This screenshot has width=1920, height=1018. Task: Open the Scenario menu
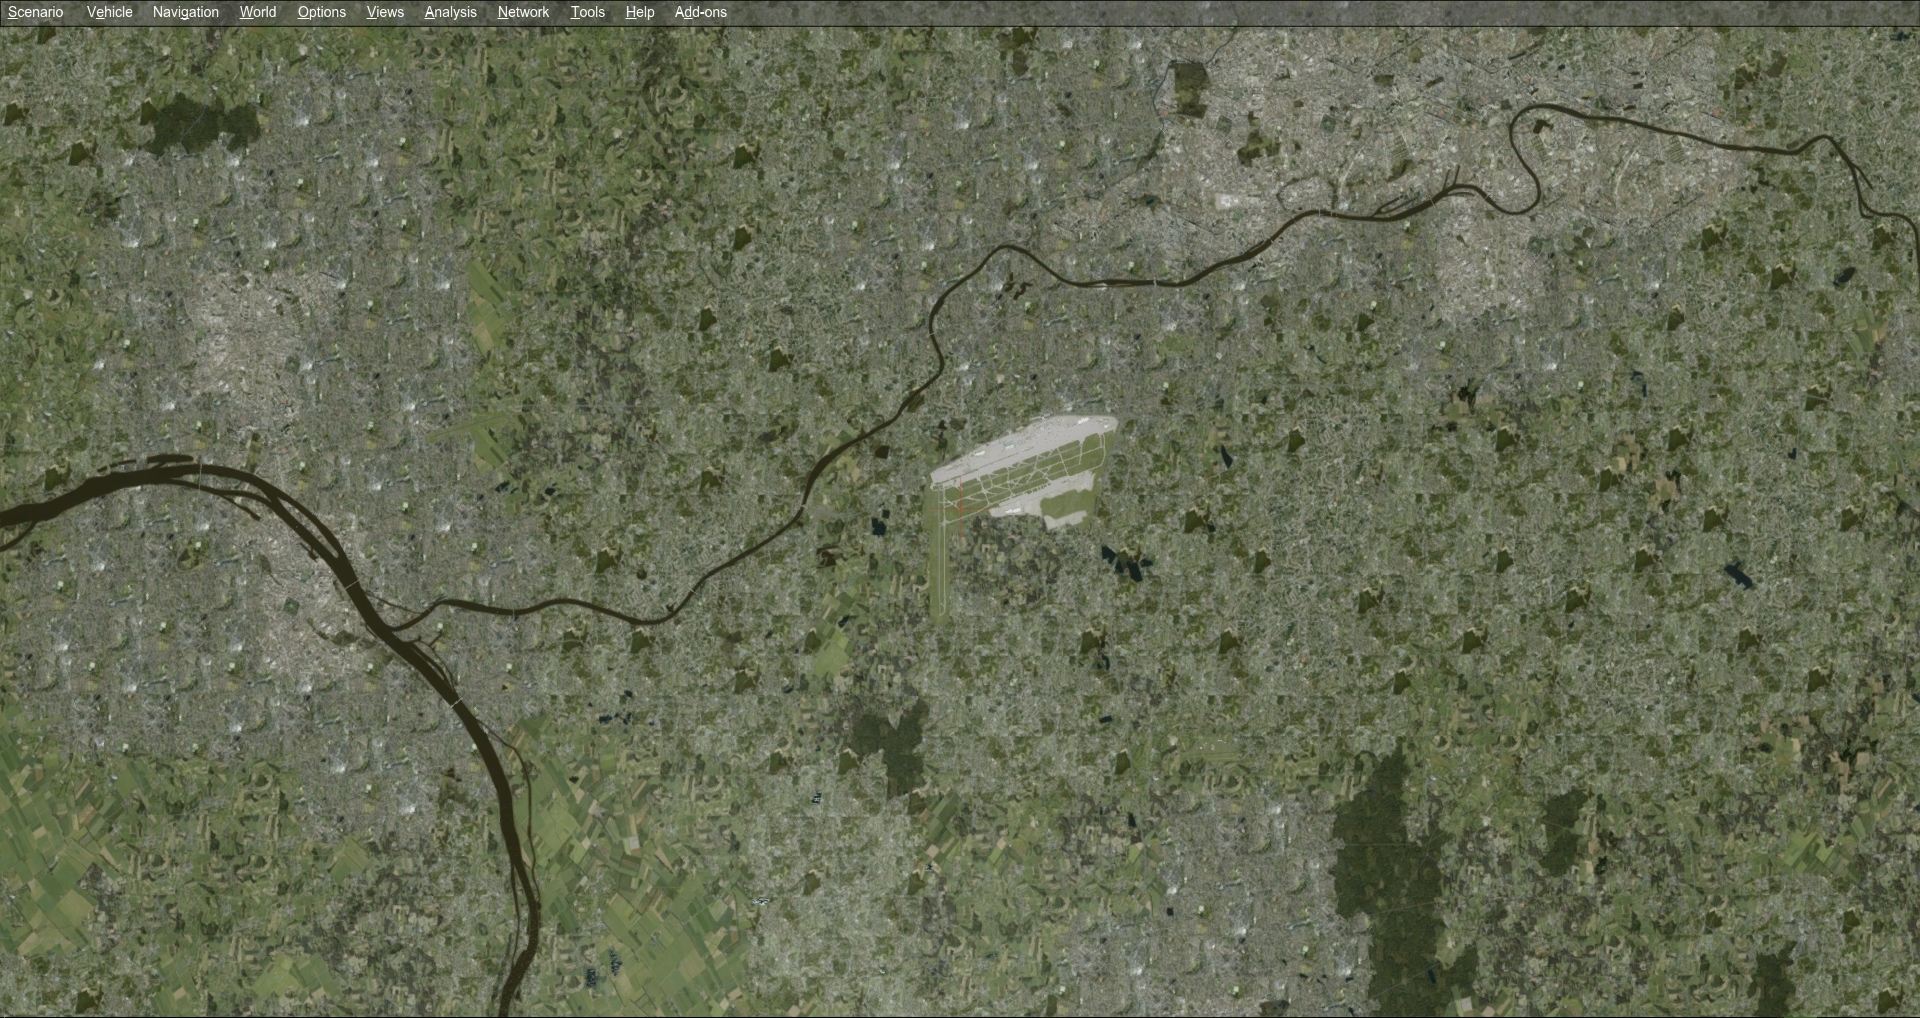(x=35, y=12)
